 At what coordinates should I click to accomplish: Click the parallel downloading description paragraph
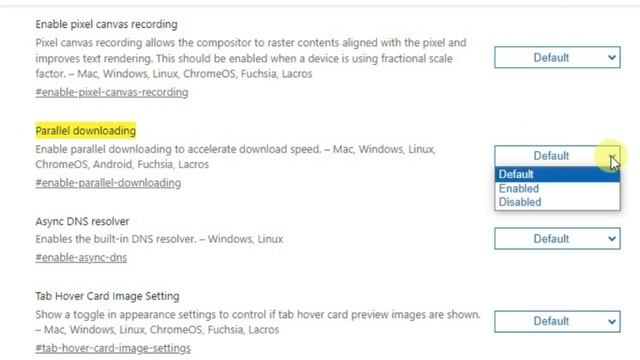pos(236,157)
